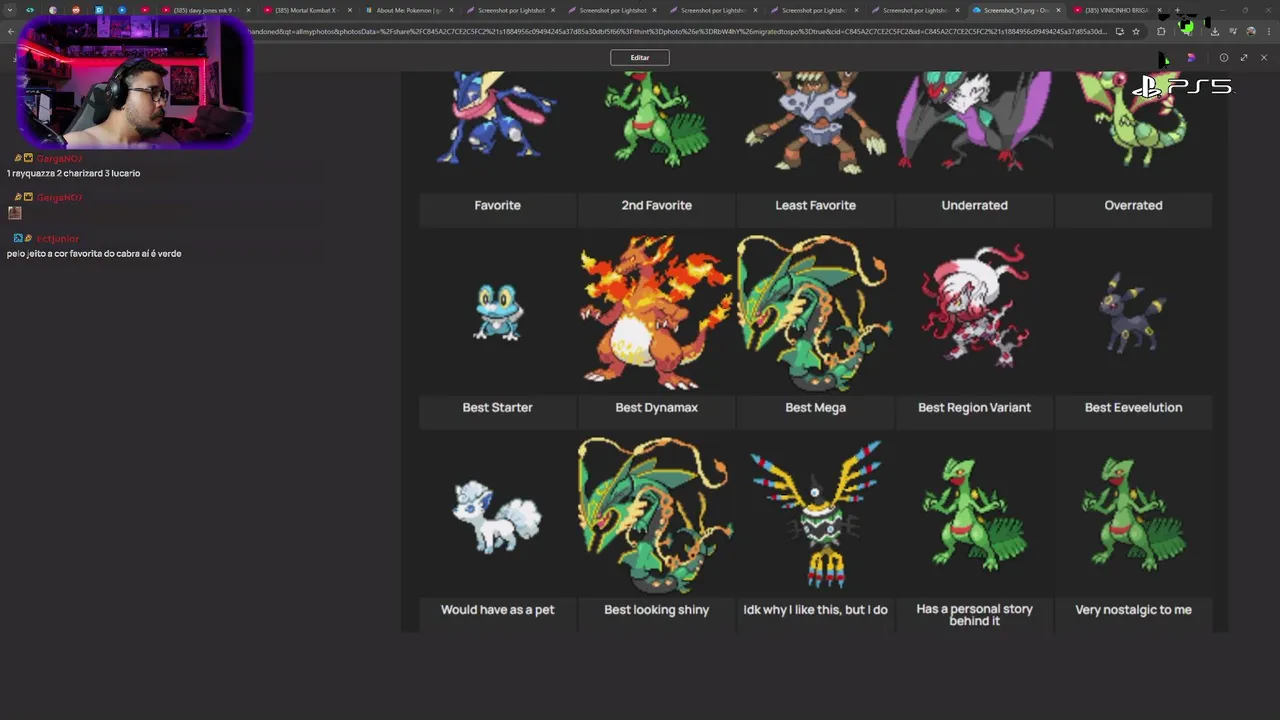Click the Alolan Vulpix above Would have as a pet
The width and height of the screenshot is (1280, 720).
point(497,516)
